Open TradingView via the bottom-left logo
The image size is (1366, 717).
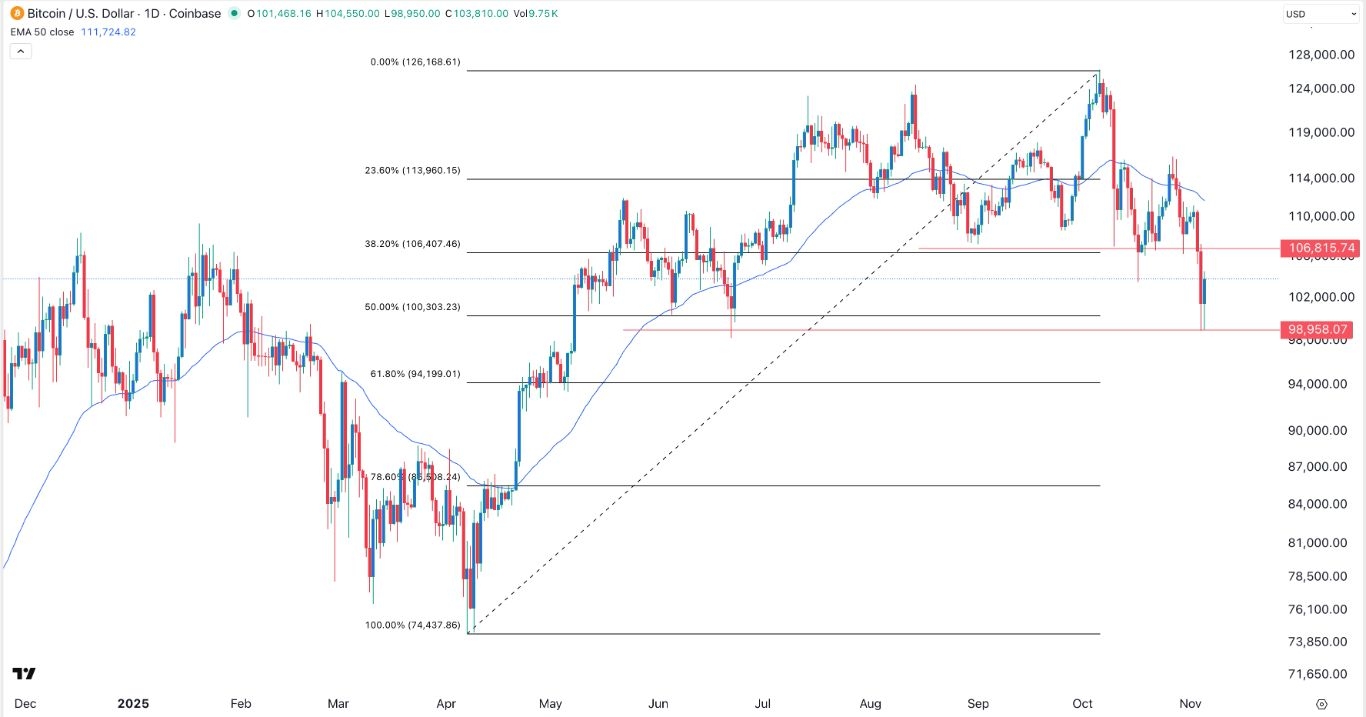pyautogui.click(x=24, y=674)
